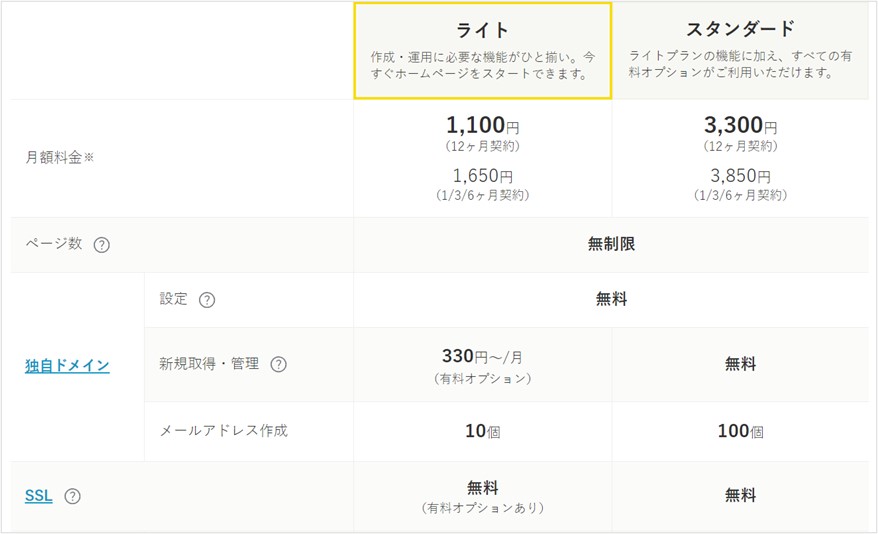Click the メールアドレス作成 row label
The image size is (878, 534).
coord(223,431)
